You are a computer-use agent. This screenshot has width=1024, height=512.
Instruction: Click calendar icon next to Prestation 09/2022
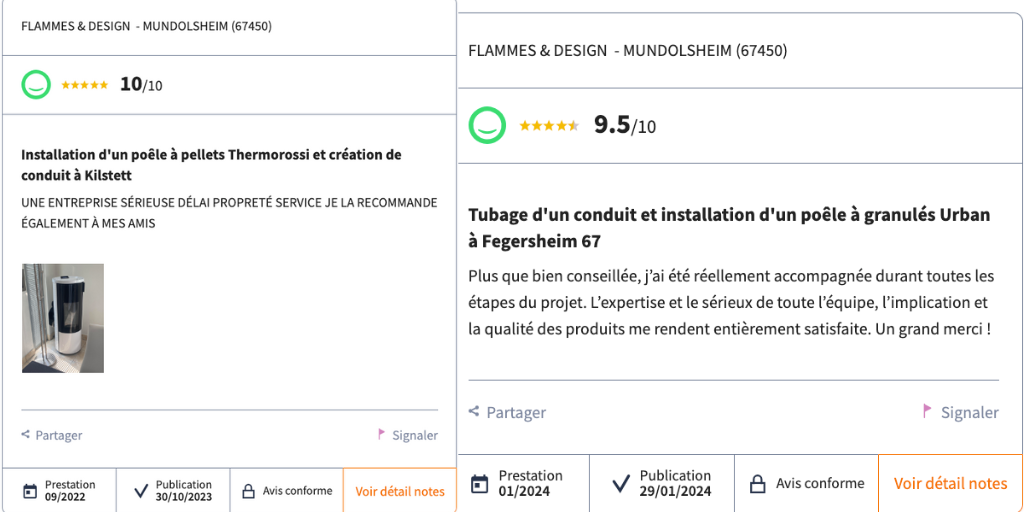[x=30, y=491]
